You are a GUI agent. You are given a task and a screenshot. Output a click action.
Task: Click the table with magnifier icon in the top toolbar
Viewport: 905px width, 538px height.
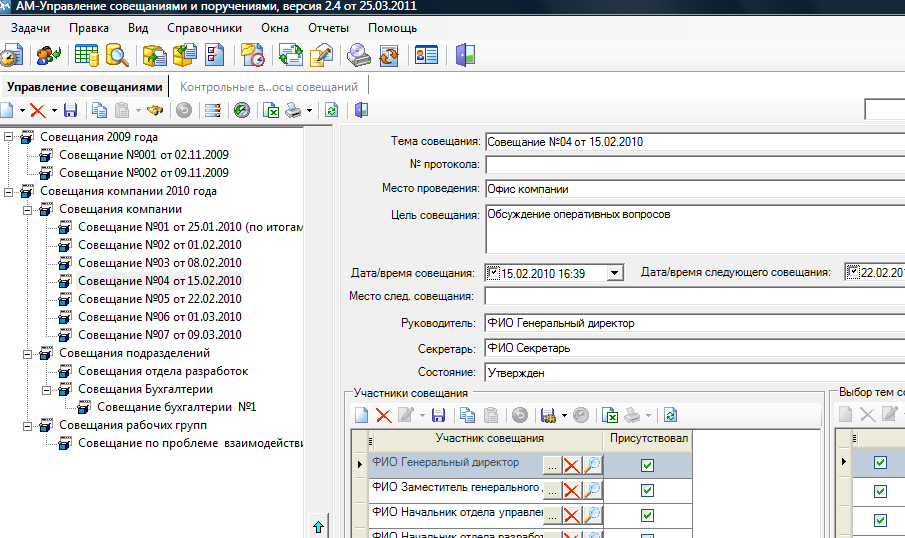pos(118,55)
